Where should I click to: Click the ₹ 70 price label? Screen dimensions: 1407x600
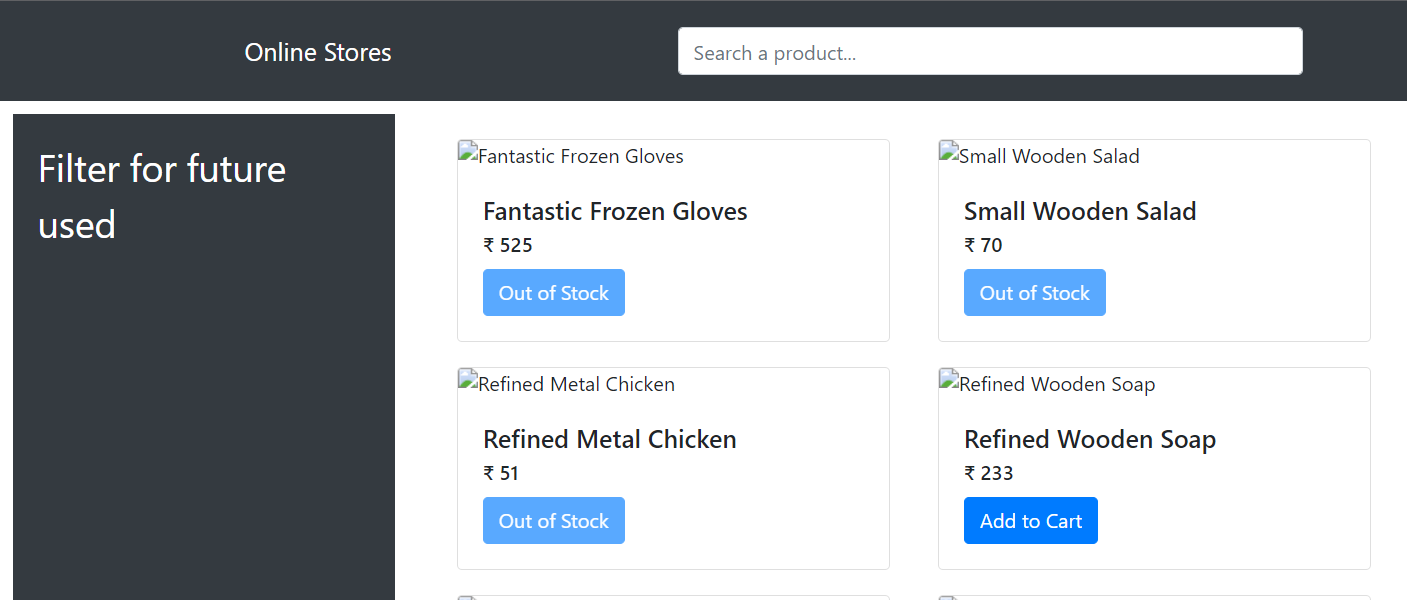tap(982, 246)
